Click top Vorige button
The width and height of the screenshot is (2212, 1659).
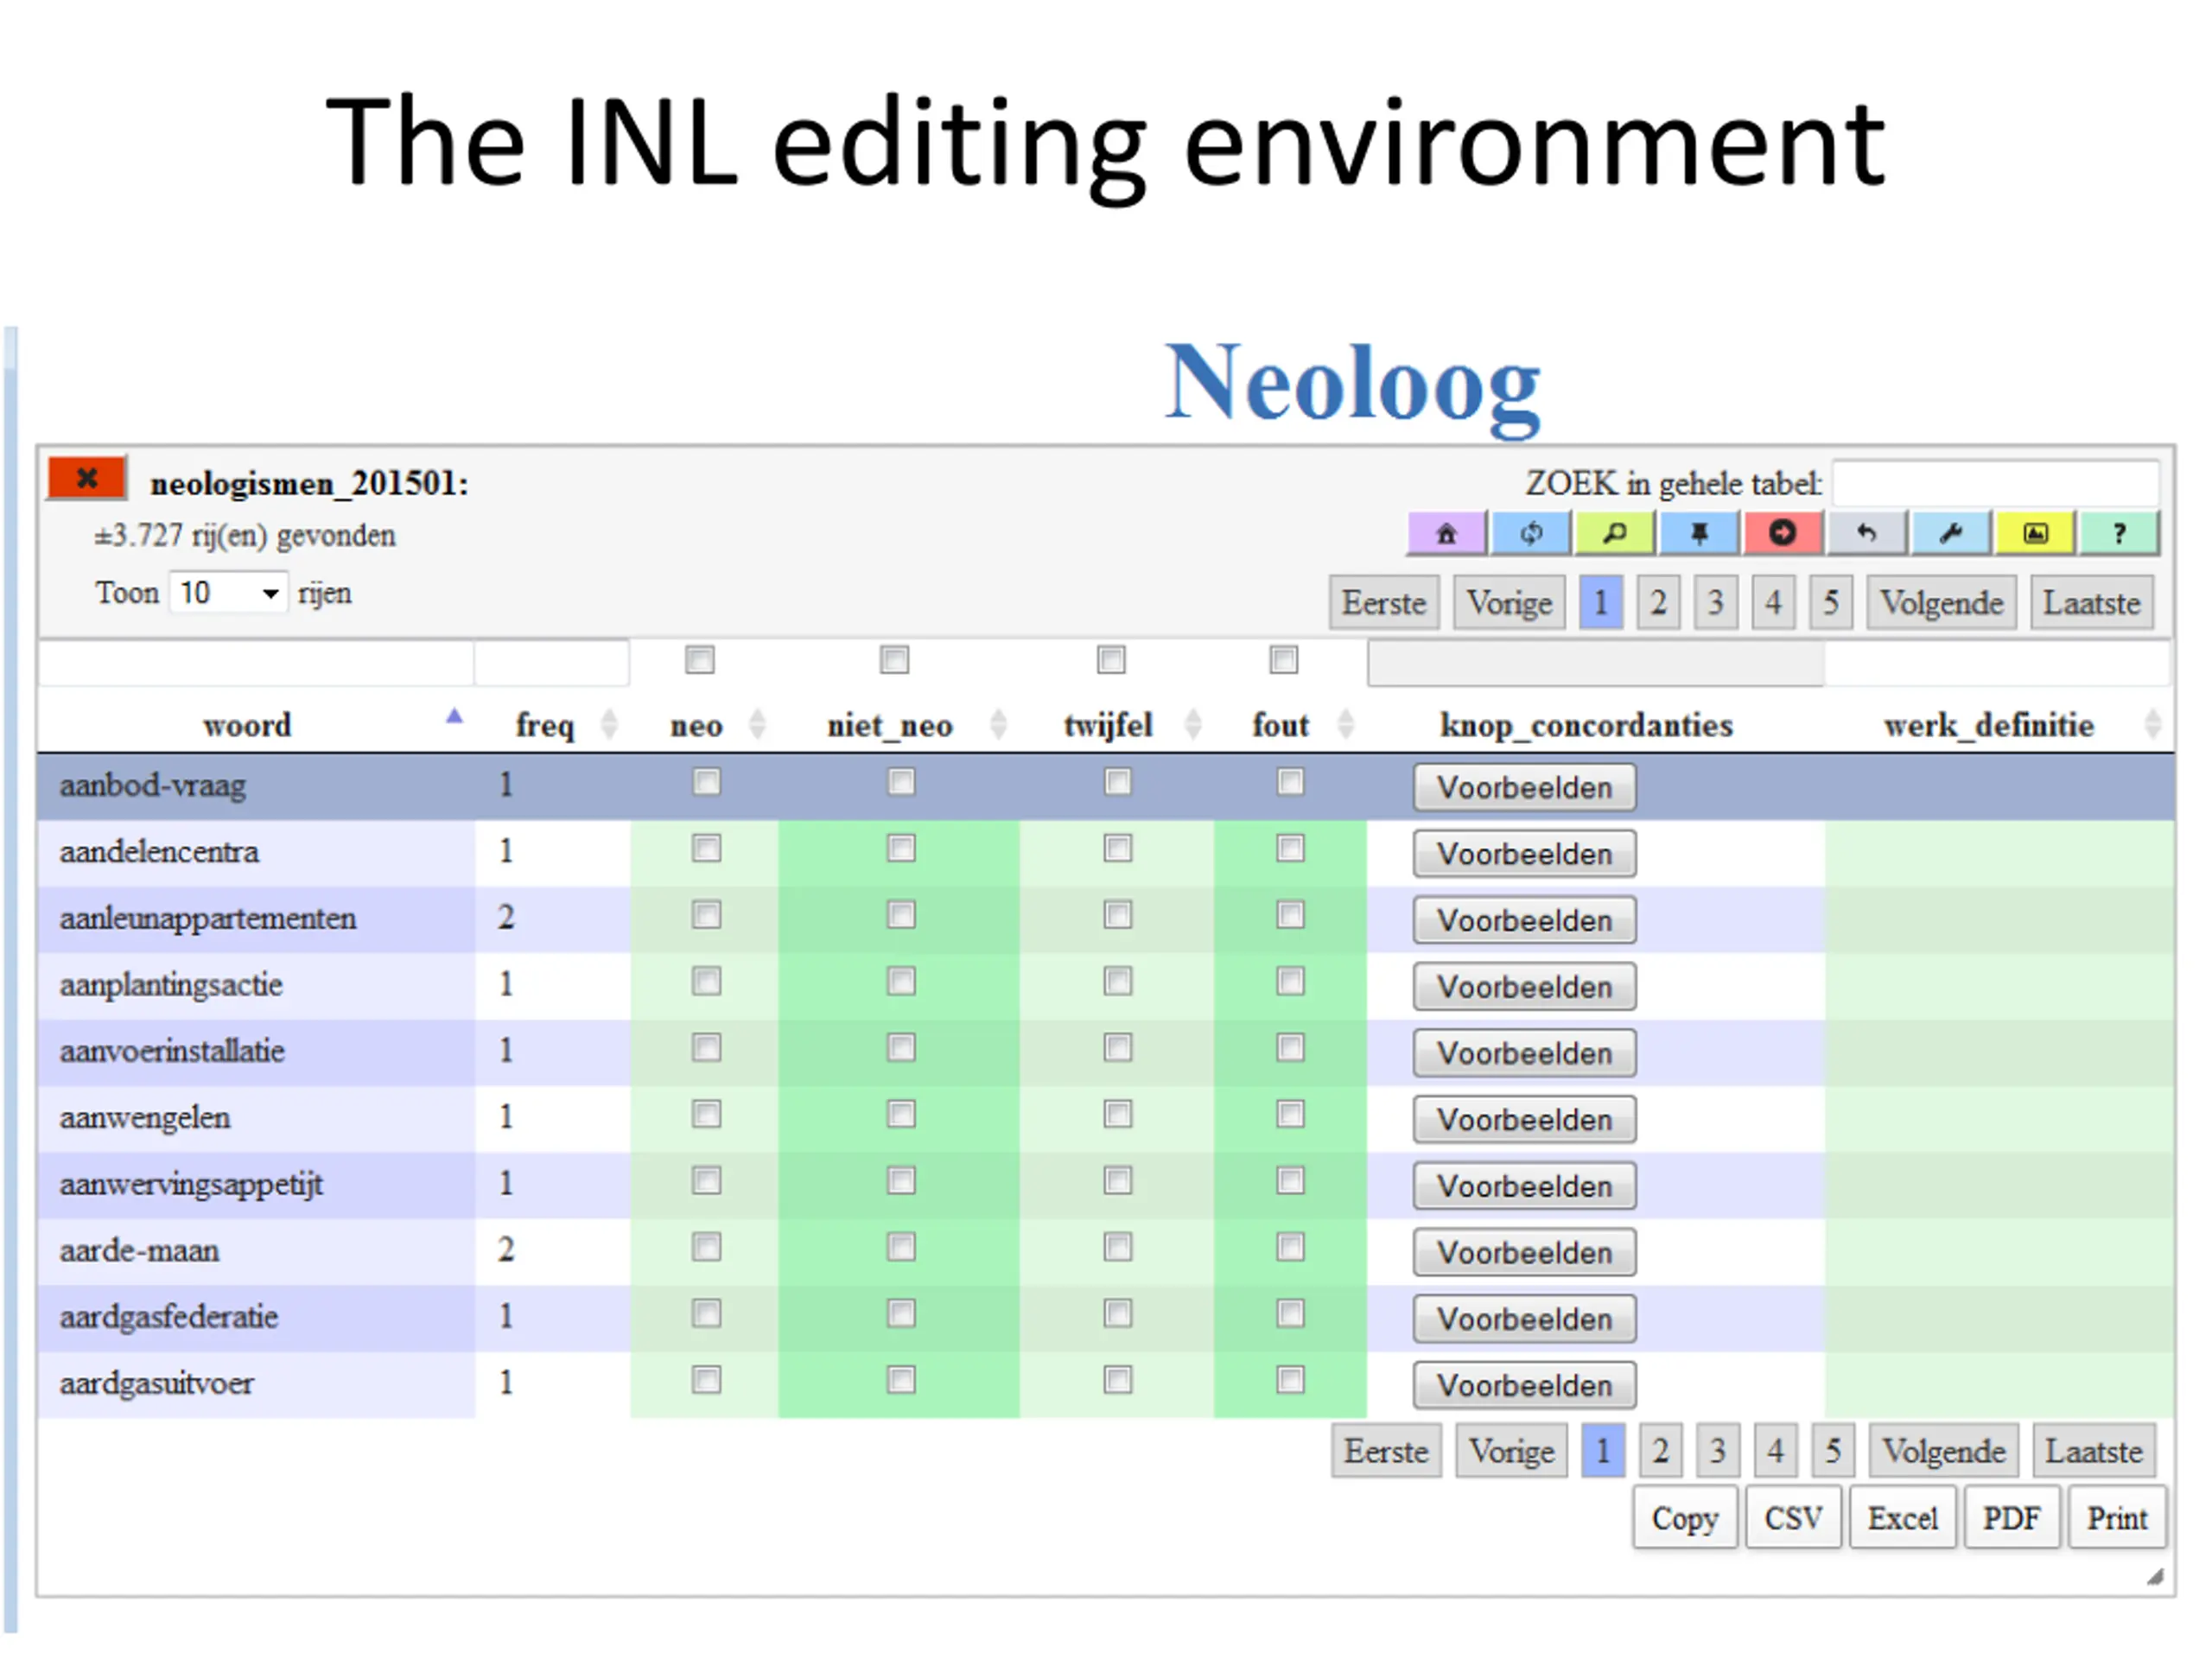[x=1510, y=603]
